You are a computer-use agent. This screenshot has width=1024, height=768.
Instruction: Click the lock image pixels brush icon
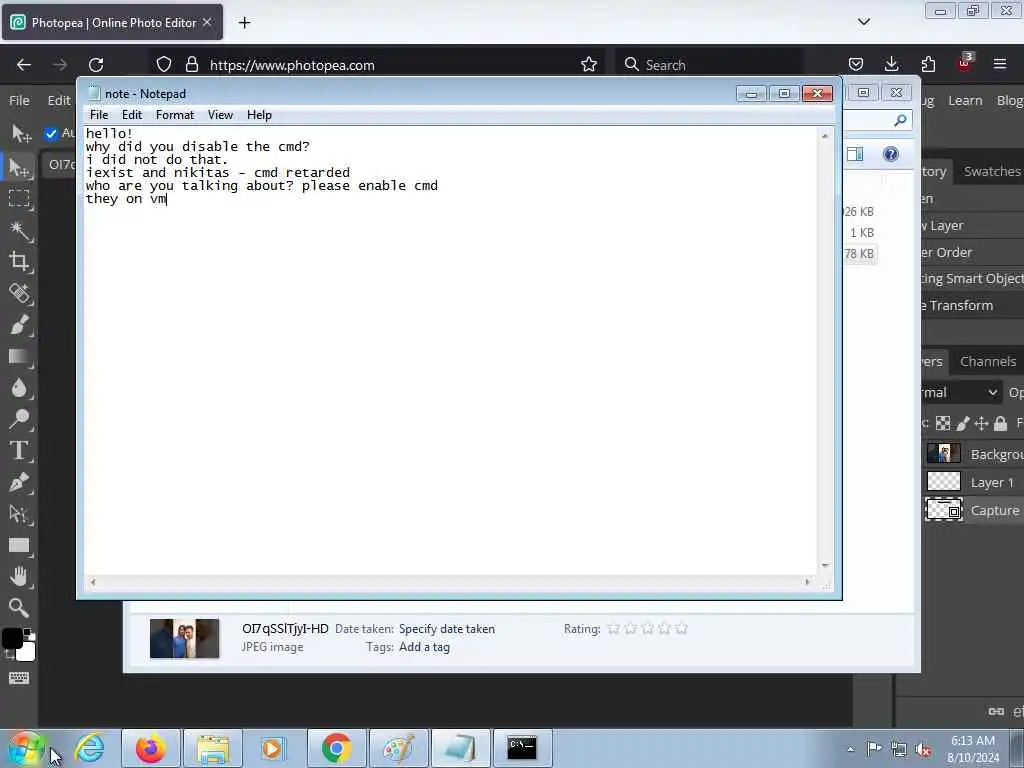(963, 424)
